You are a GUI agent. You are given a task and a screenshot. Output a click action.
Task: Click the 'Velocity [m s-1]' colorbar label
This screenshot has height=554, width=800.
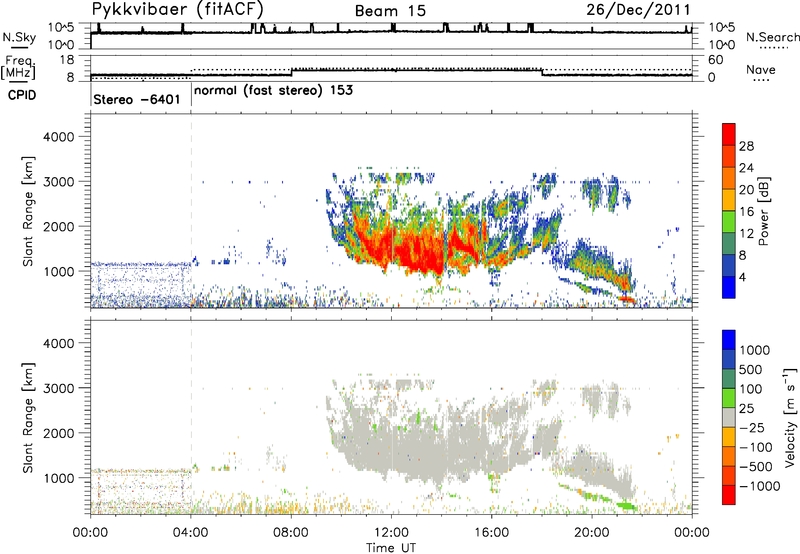790,417
